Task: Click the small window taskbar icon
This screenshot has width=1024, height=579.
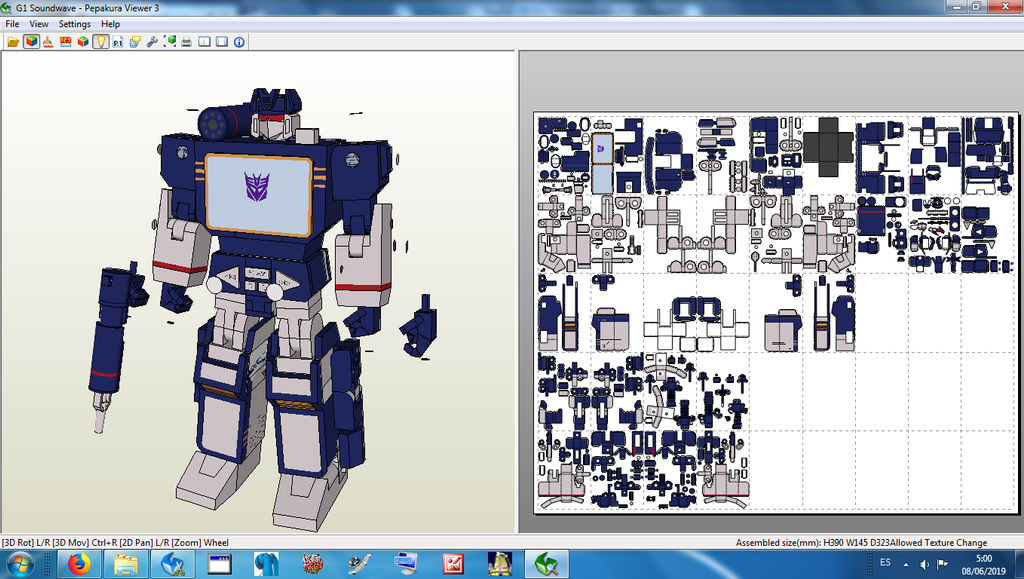Action: (x=219, y=564)
